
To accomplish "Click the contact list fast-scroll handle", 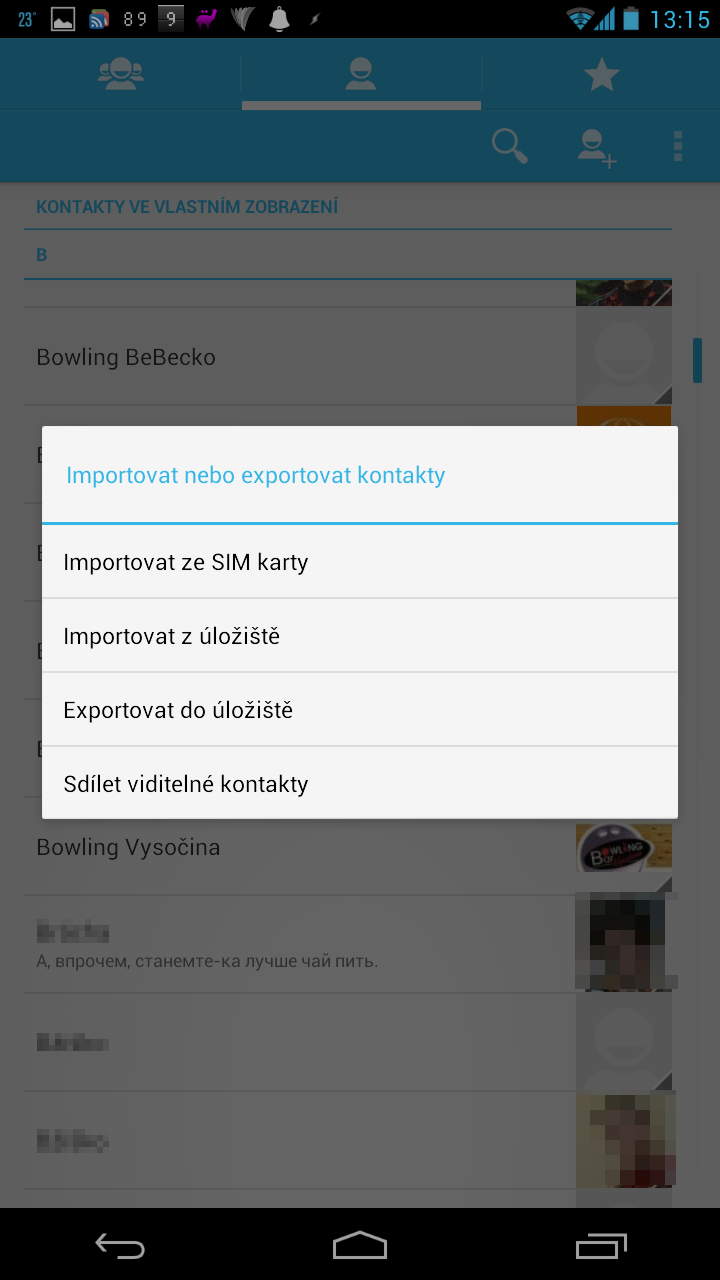I will click(697, 360).
